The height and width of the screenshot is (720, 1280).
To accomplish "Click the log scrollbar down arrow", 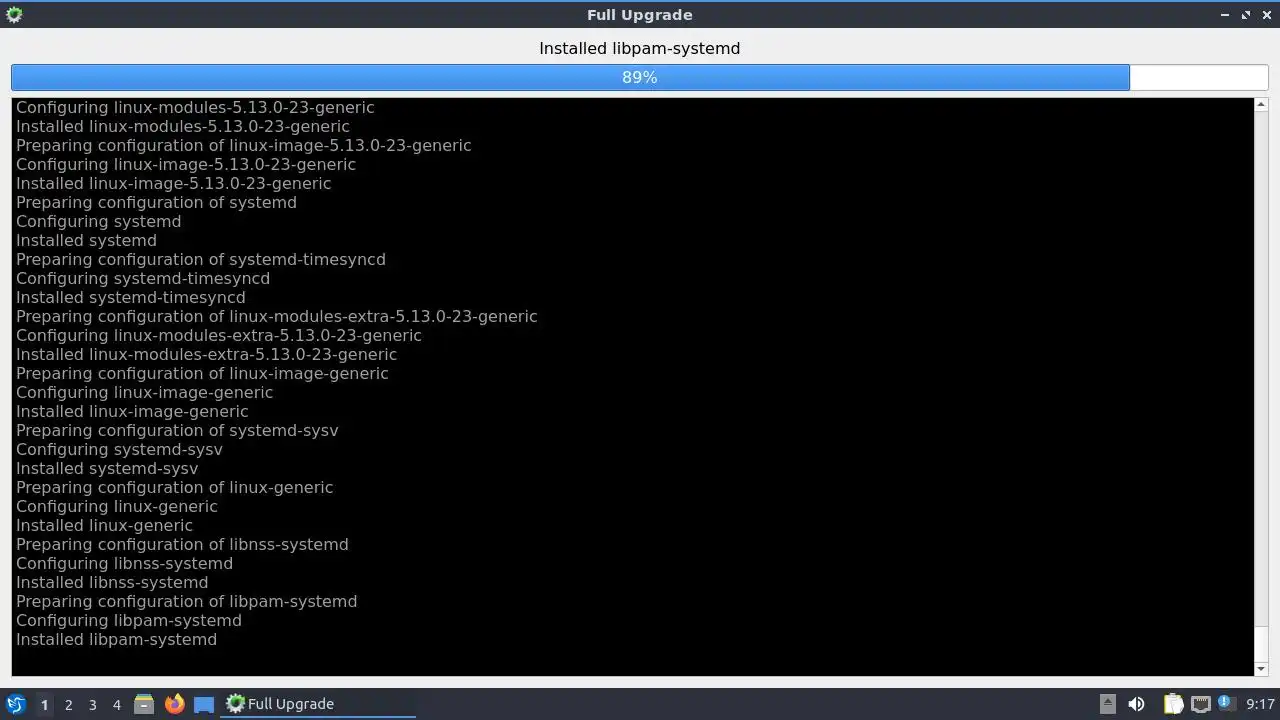I will (x=1261, y=669).
